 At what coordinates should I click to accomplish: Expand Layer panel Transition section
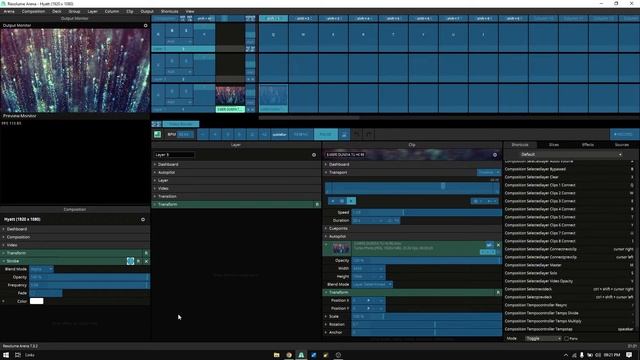[x=155, y=197]
